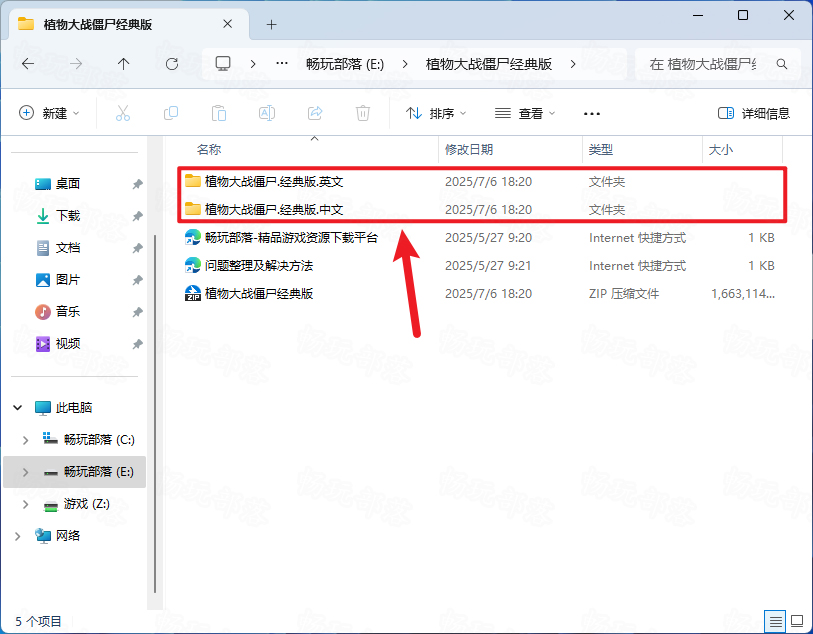Open the address bar ellipsis for hidden path
The height and width of the screenshot is (634, 813).
click(282, 64)
